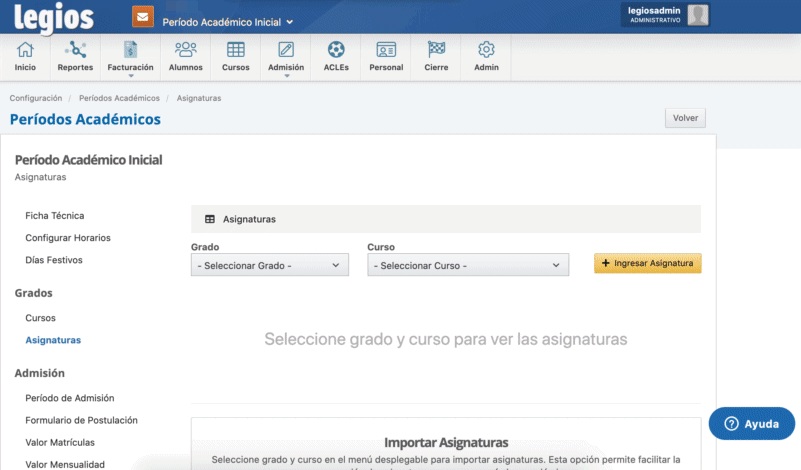
Task: Click the Asignaturas panel table icon
Action: [x=210, y=219]
